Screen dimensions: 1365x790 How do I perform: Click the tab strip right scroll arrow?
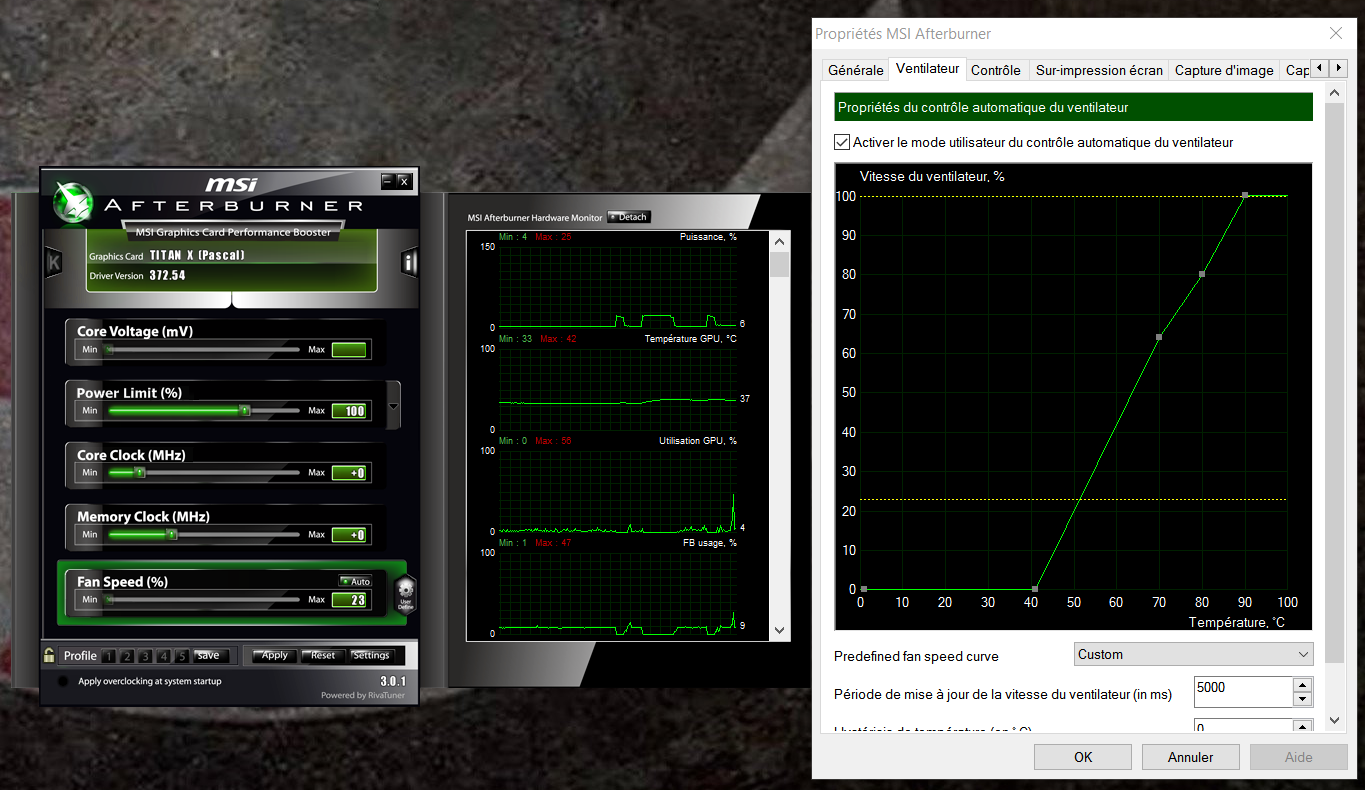(1338, 68)
